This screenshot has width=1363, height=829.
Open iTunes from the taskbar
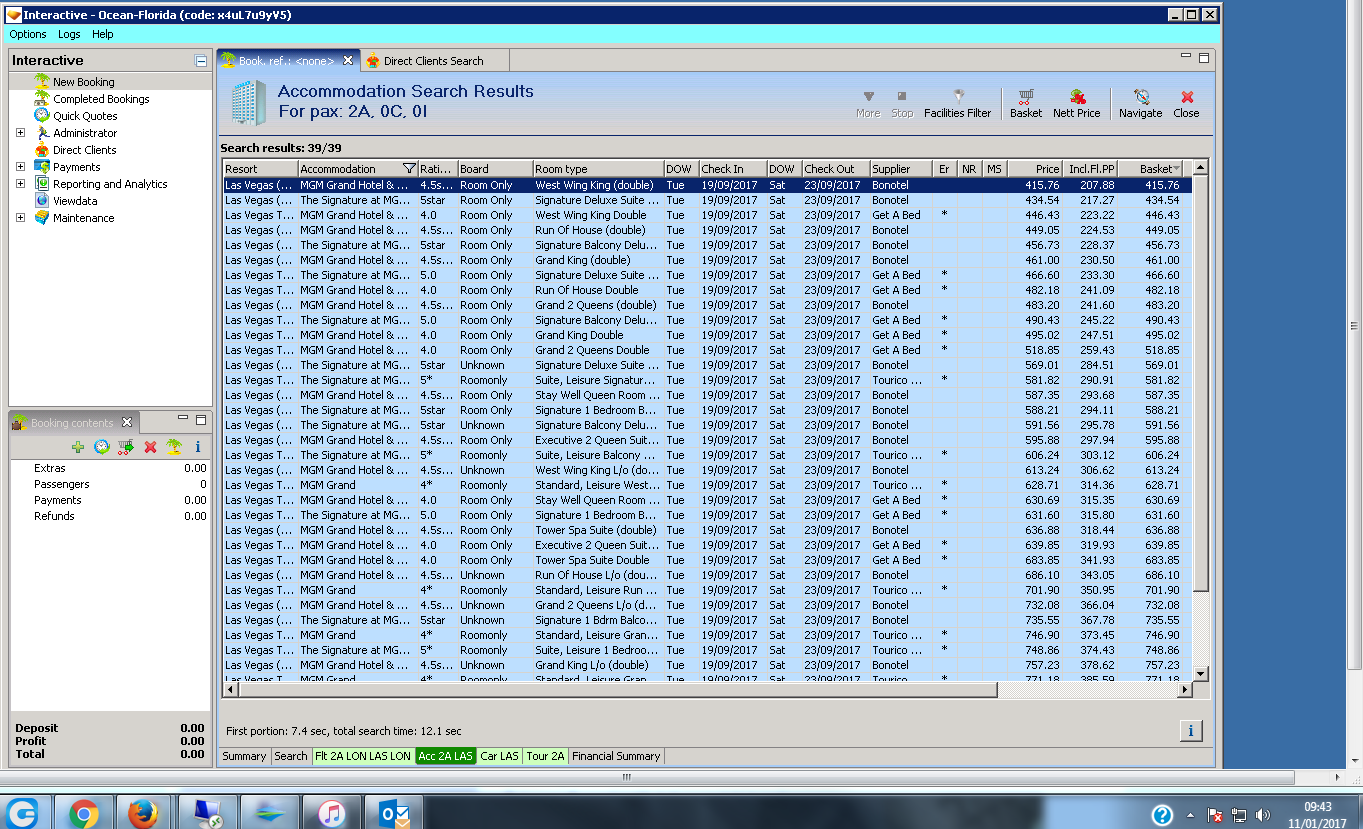pos(331,813)
